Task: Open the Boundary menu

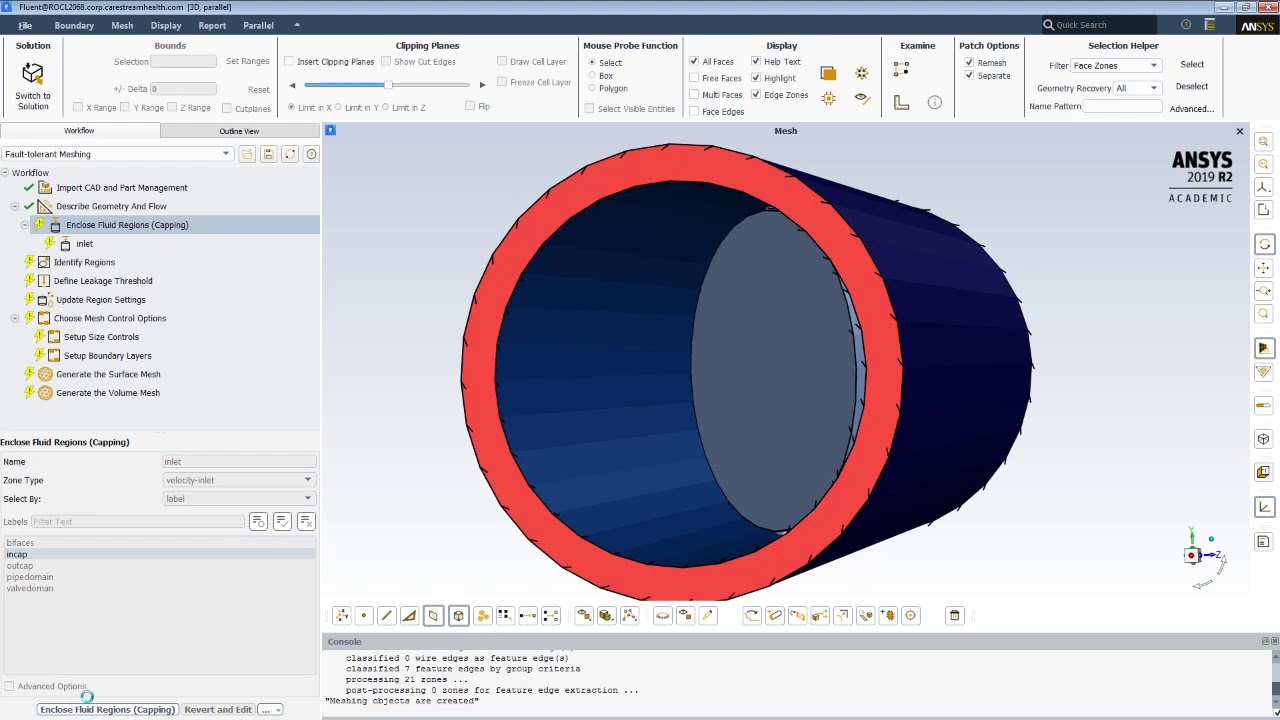Action: tap(74, 25)
